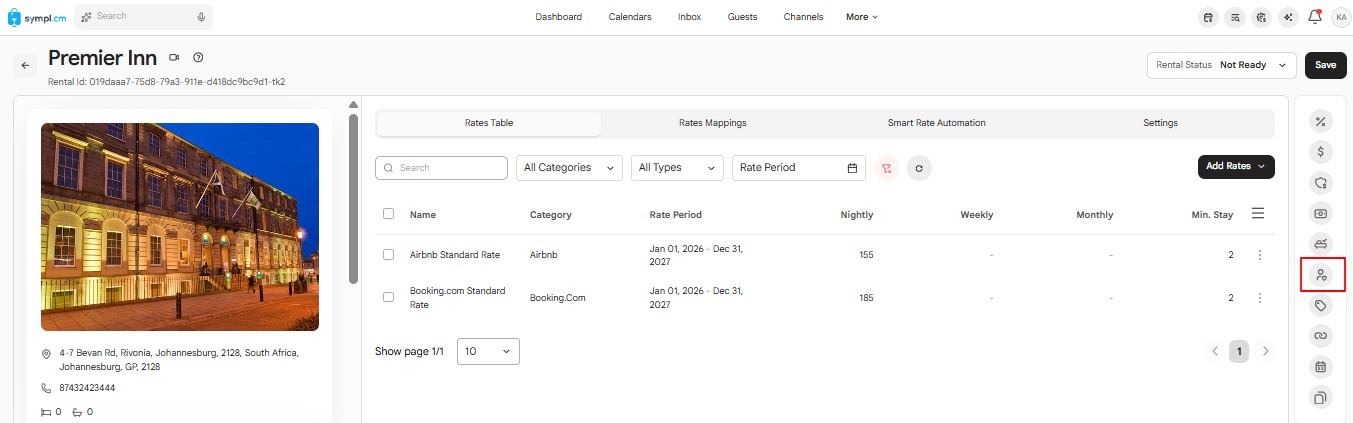Open the Smart Rate Automation tab
Screen dimensions: 1353x423
coord(937,123)
